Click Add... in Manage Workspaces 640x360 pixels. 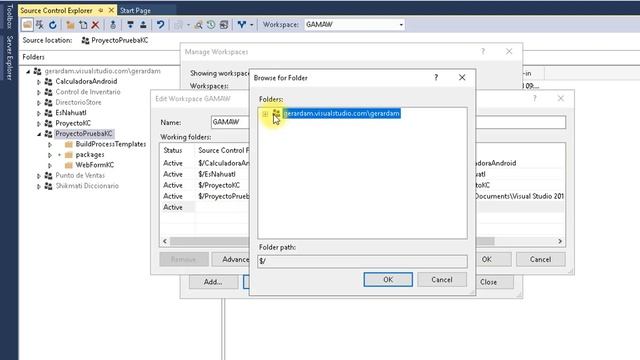pos(213,282)
